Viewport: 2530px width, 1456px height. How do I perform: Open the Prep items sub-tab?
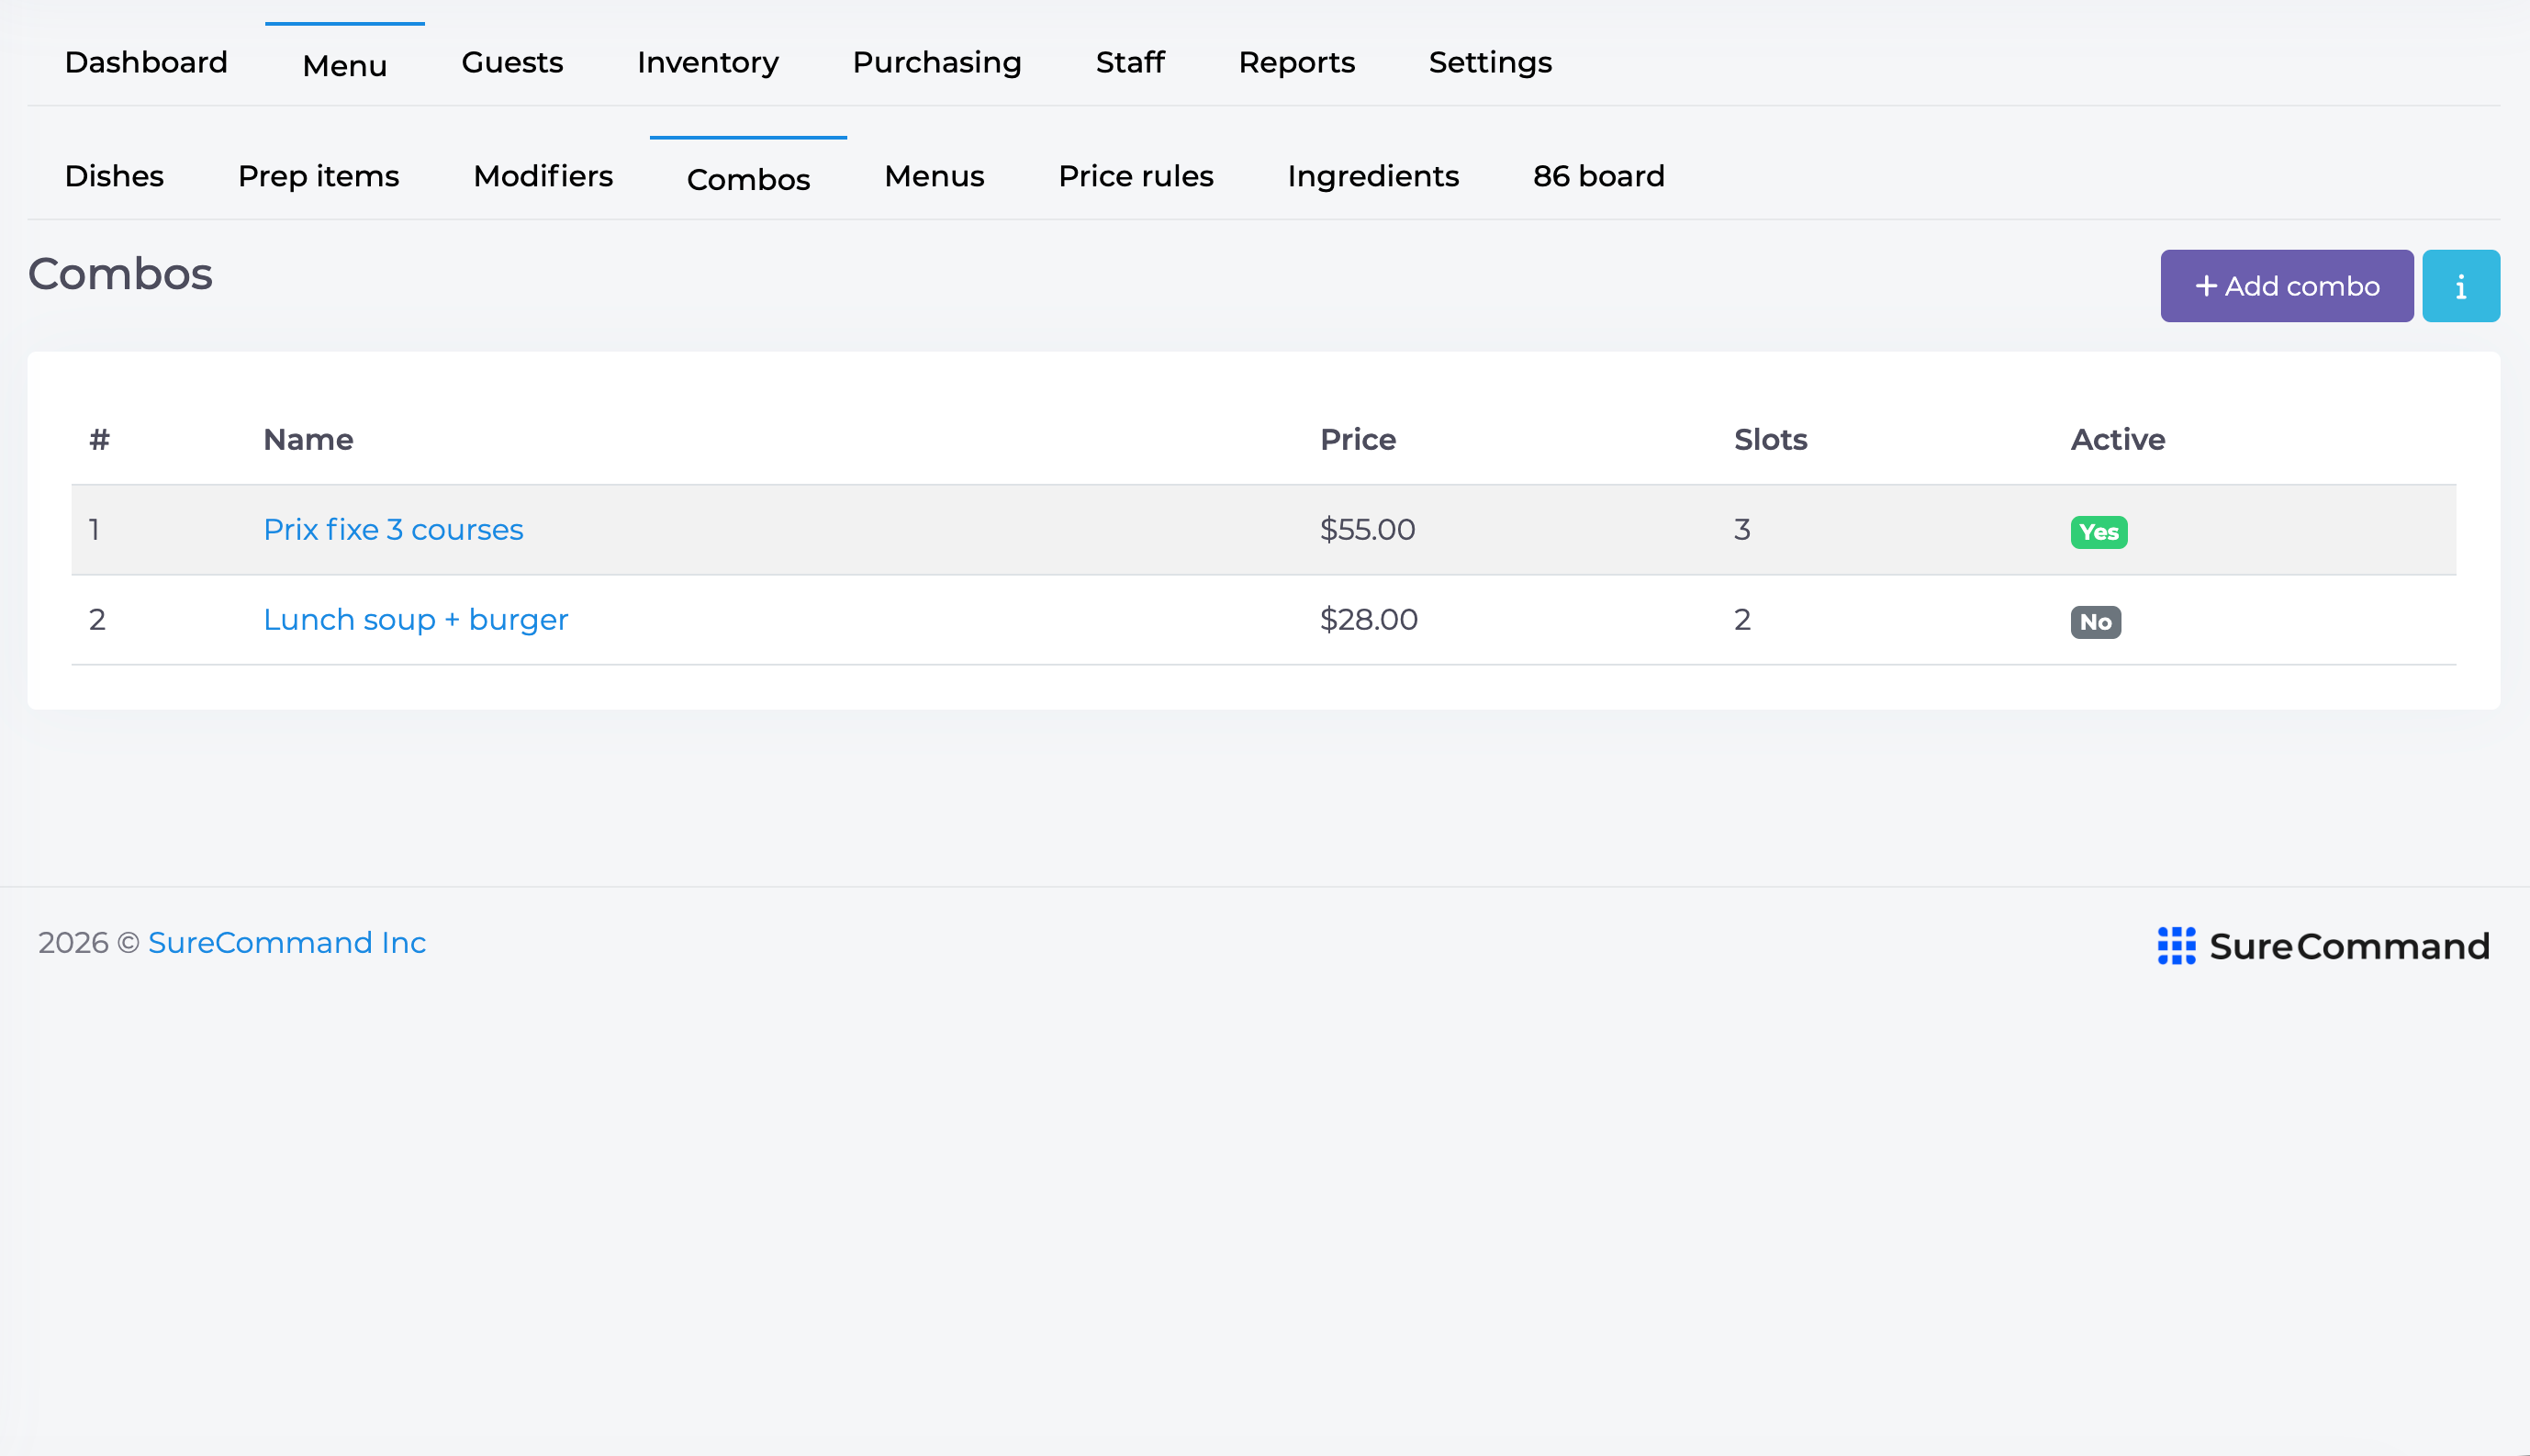pyautogui.click(x=318, y=176)
